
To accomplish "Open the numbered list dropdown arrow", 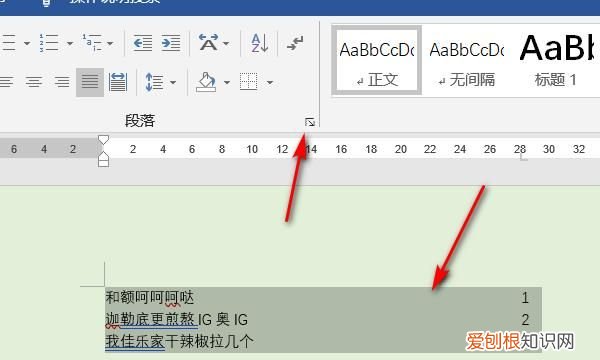I will click(70, 43).
